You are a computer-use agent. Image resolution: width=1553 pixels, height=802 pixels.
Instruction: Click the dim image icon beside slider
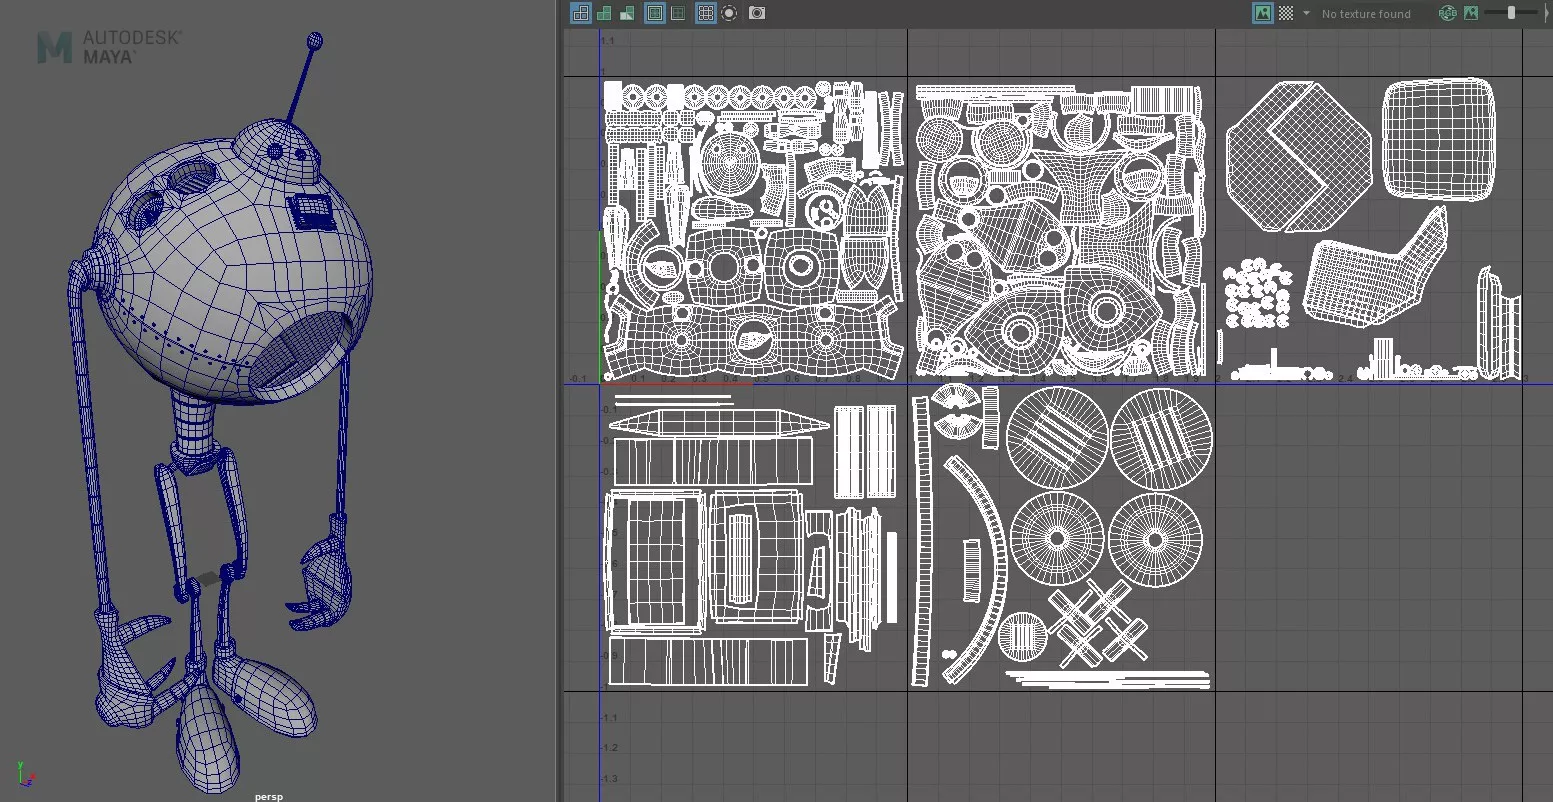click(x=1470, y=13)
